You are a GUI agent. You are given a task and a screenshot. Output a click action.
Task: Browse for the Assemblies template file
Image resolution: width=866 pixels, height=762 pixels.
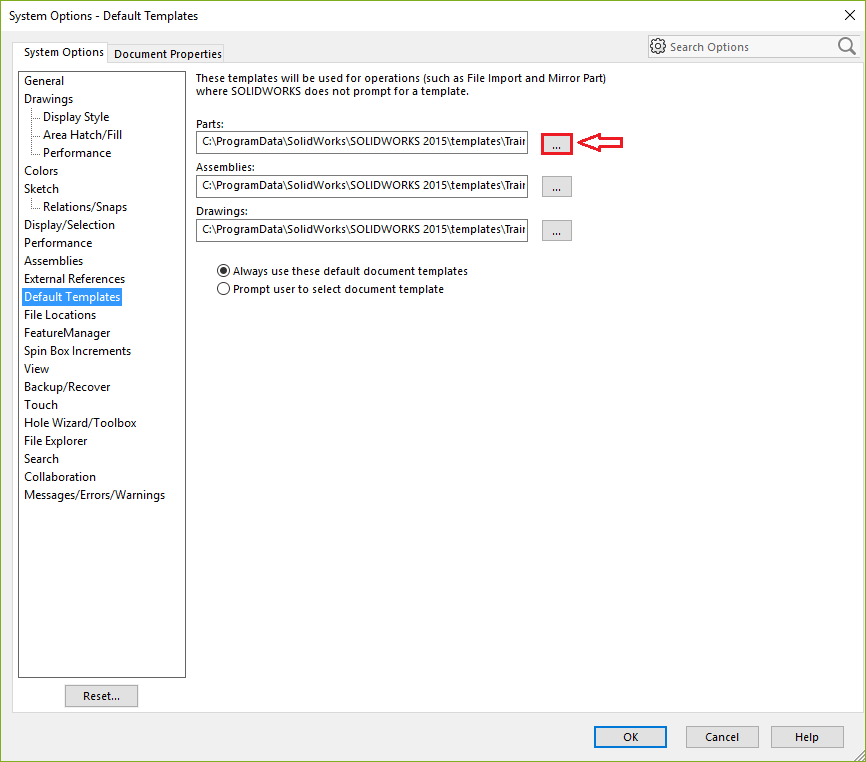click(557, 187)
